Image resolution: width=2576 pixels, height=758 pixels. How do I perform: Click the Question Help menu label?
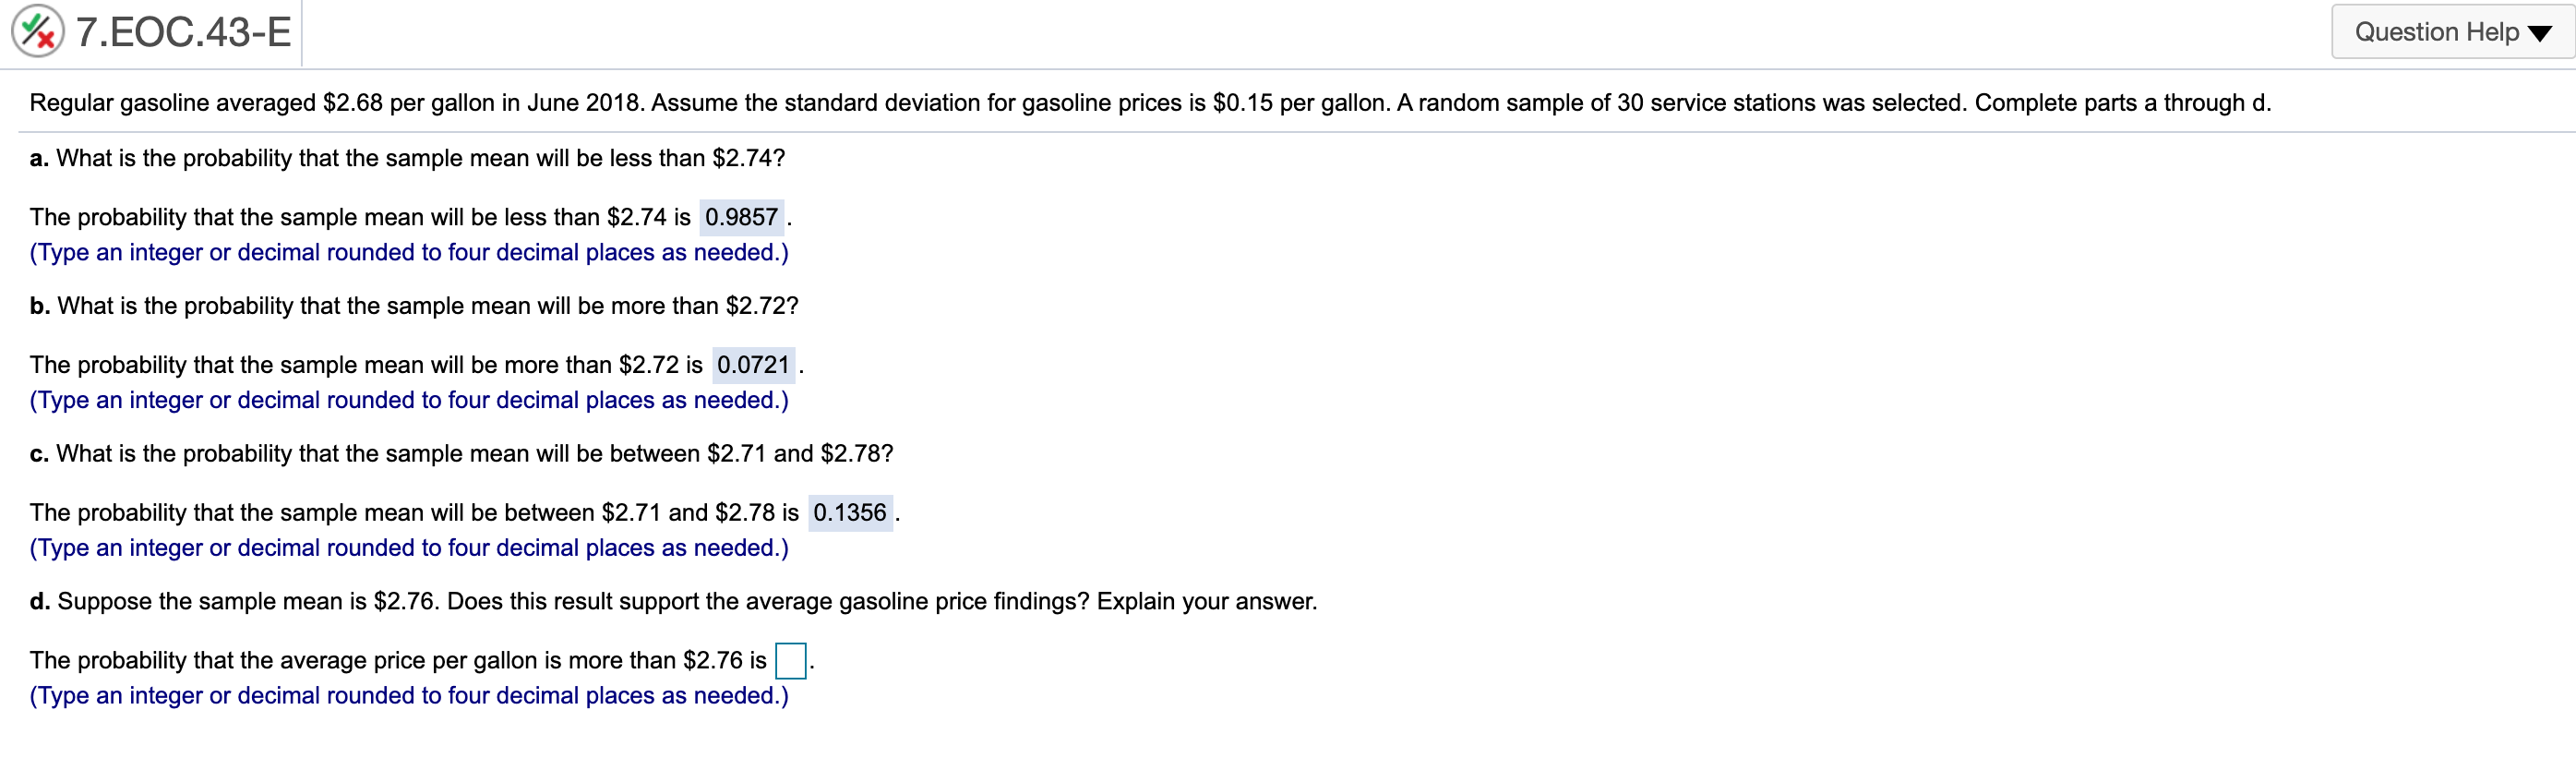point(2430,31)
